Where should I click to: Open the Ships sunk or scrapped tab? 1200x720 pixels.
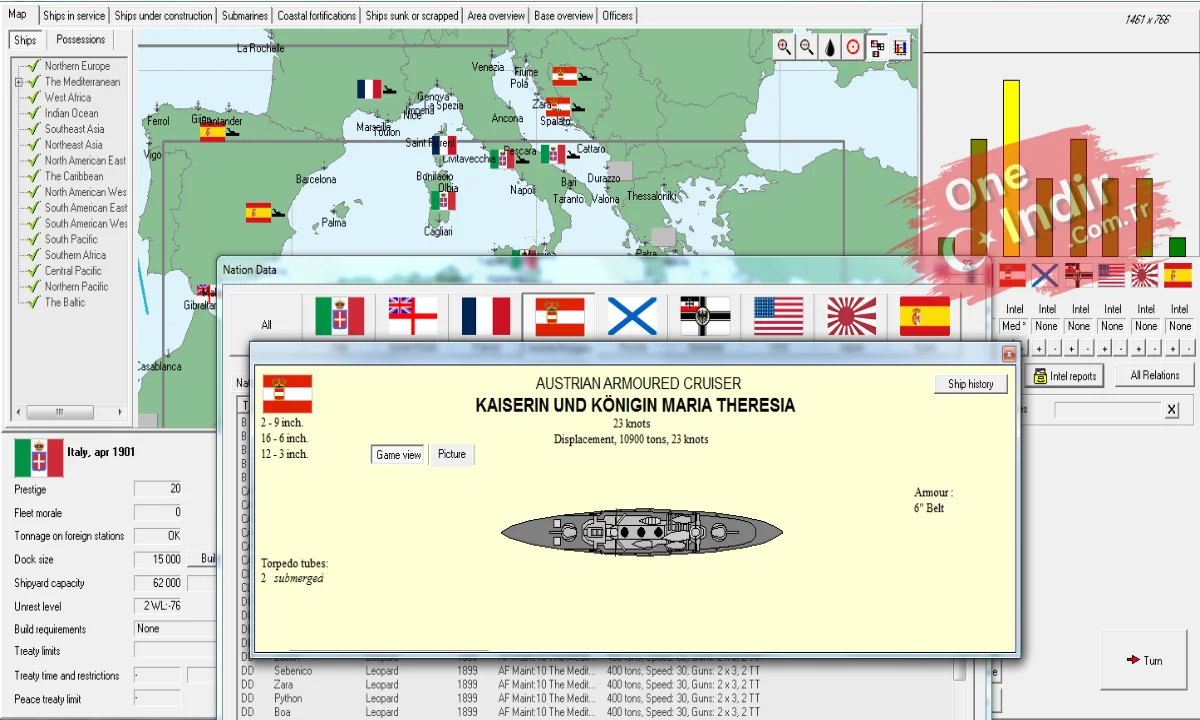(412, 16)
